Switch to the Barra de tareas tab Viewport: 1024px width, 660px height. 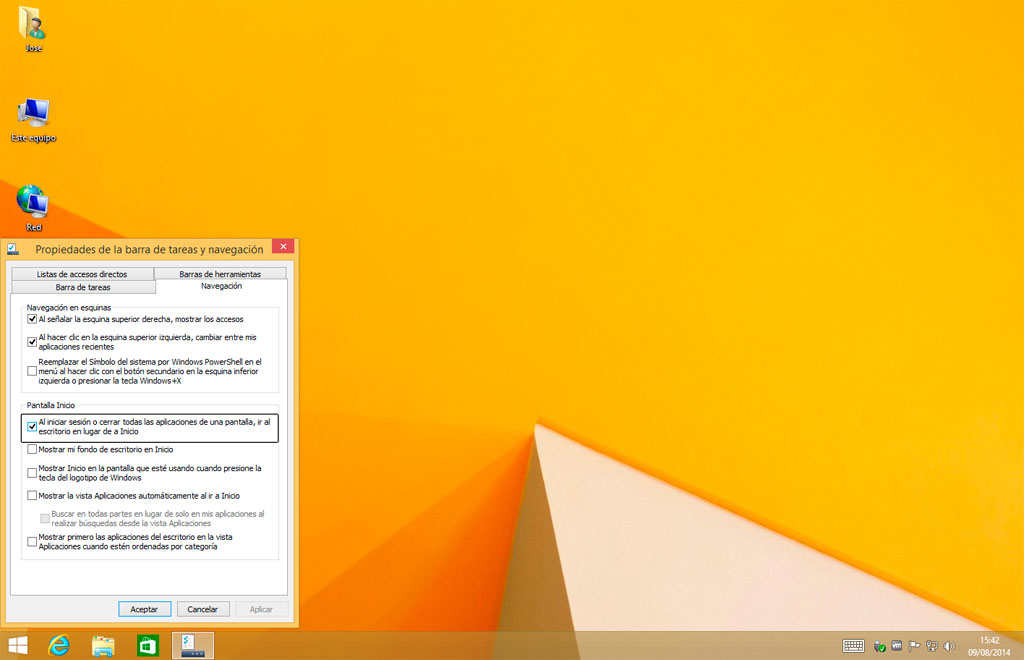pos(83,287)
